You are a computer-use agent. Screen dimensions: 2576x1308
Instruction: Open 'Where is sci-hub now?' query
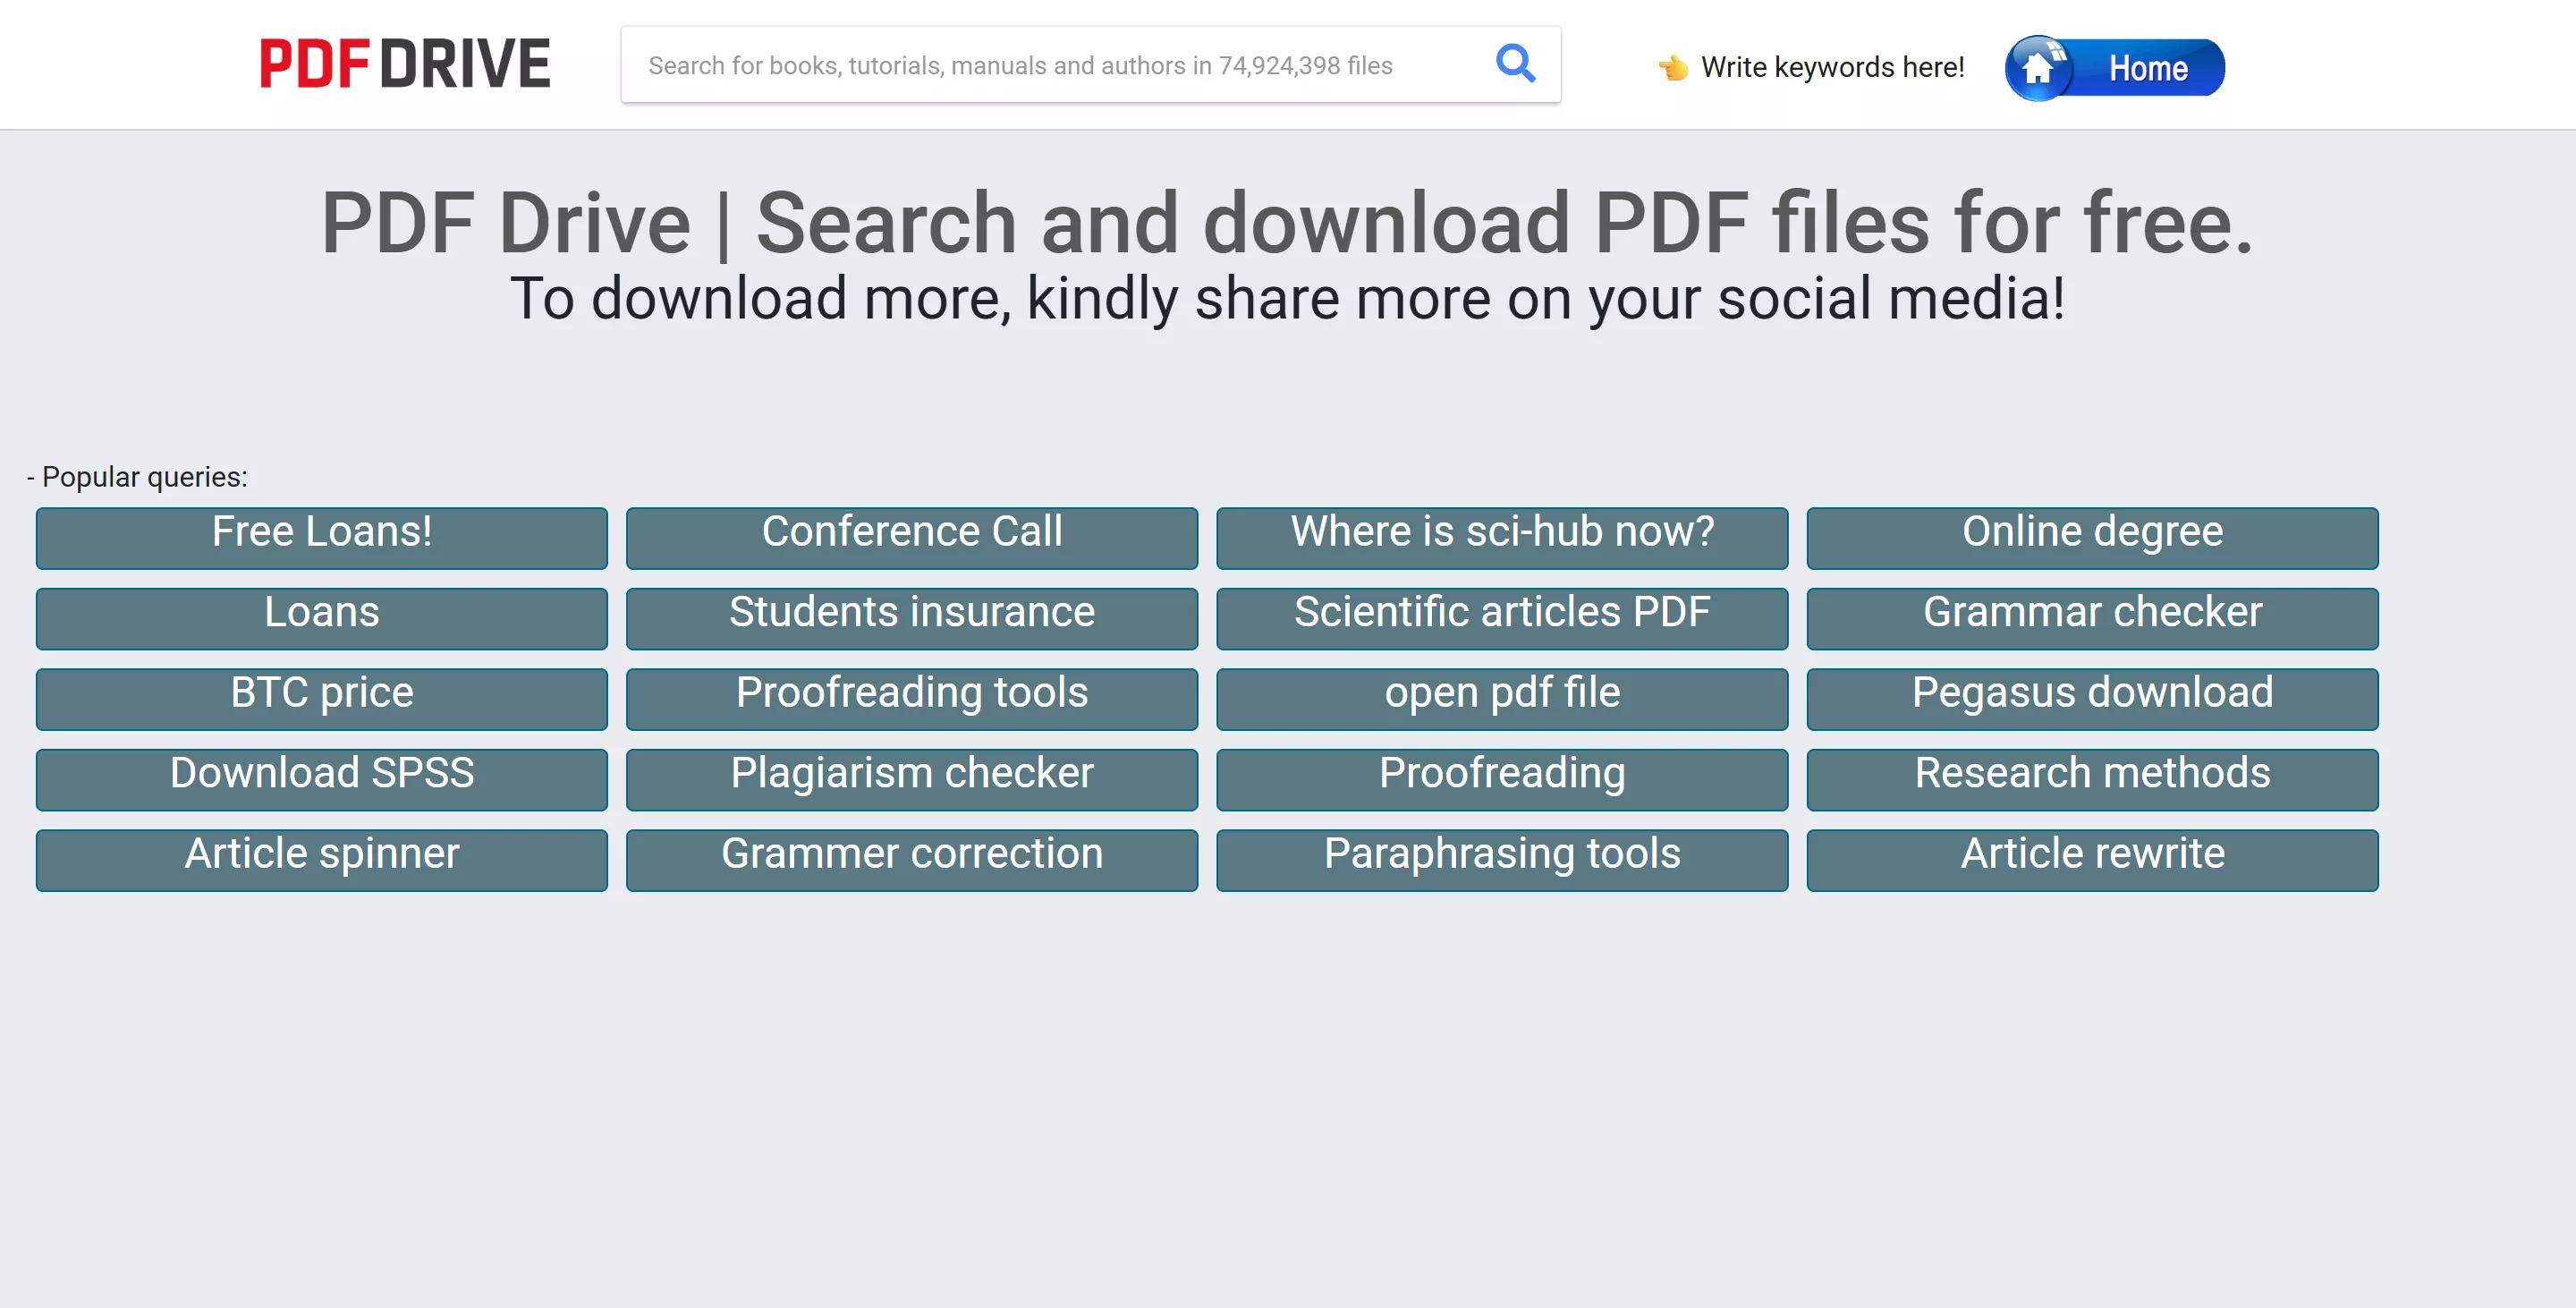tap(1501, 538)
